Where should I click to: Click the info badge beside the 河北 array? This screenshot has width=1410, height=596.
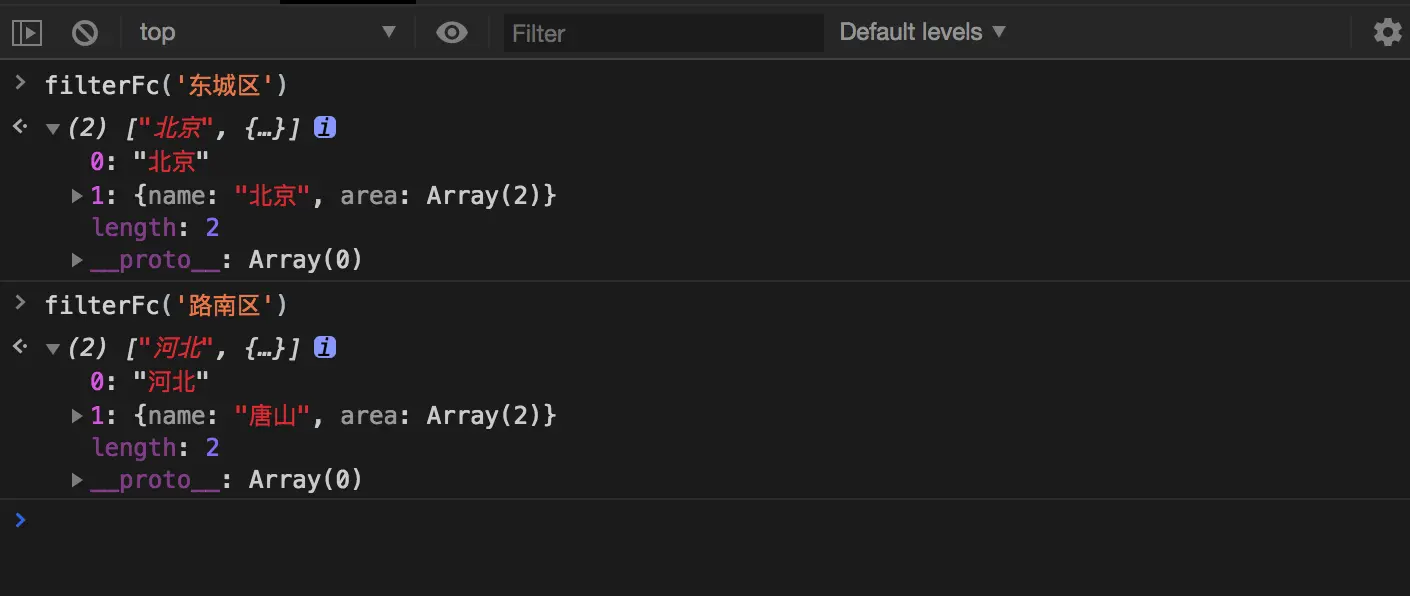point(324,347)
